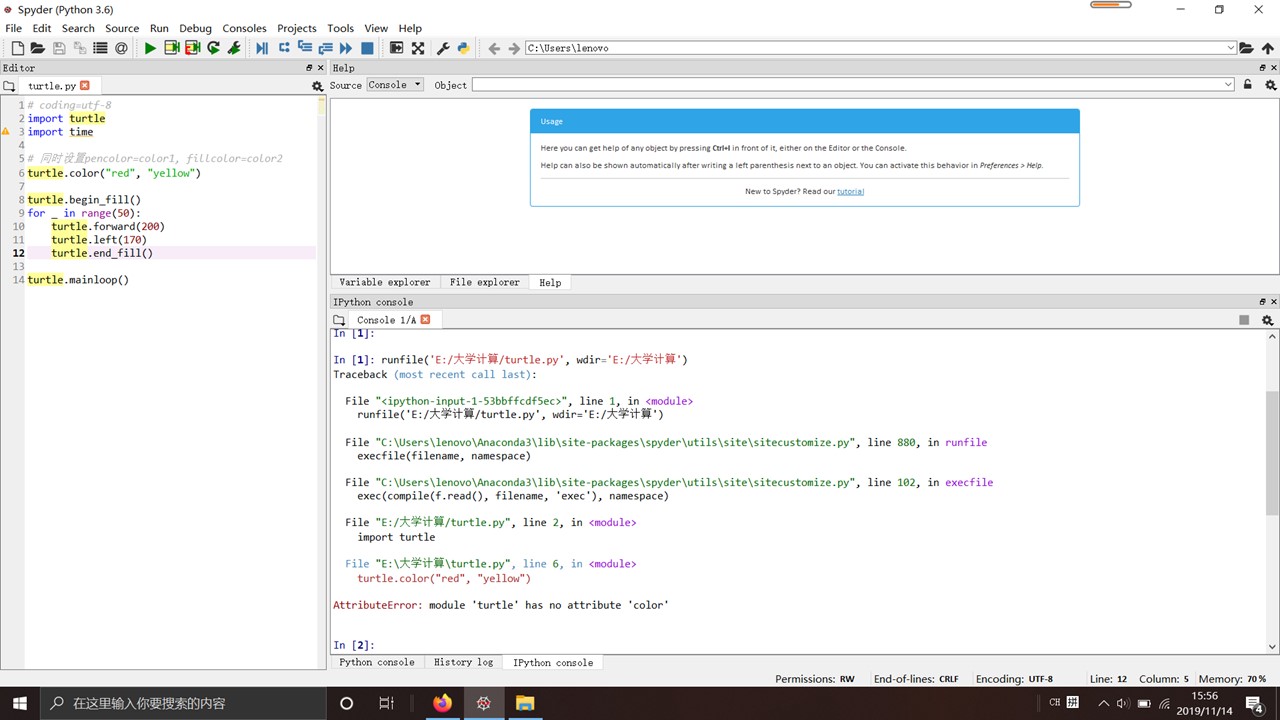Viewport: 1280px width, 720px height.
Task: Run cell and advance icon
Action: [192, 48]
